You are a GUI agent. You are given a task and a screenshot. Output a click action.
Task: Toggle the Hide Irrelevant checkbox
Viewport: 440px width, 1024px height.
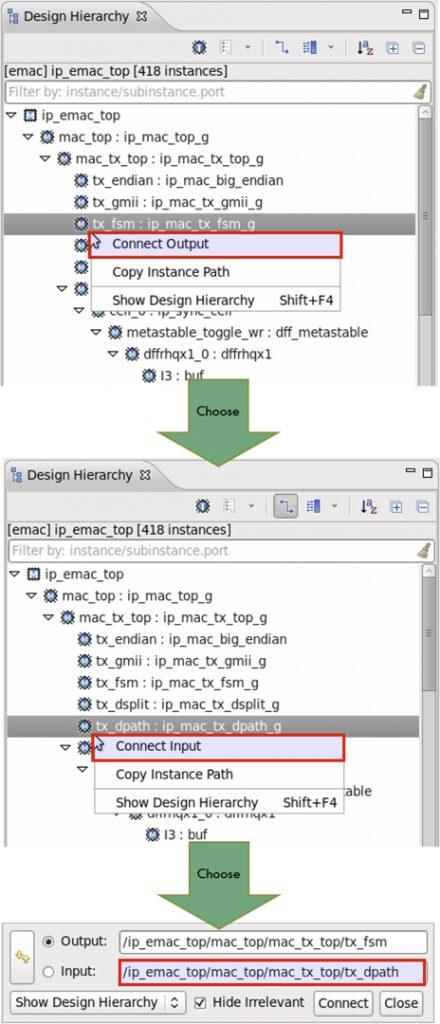pyautogui.click(x=201, y=1002)
